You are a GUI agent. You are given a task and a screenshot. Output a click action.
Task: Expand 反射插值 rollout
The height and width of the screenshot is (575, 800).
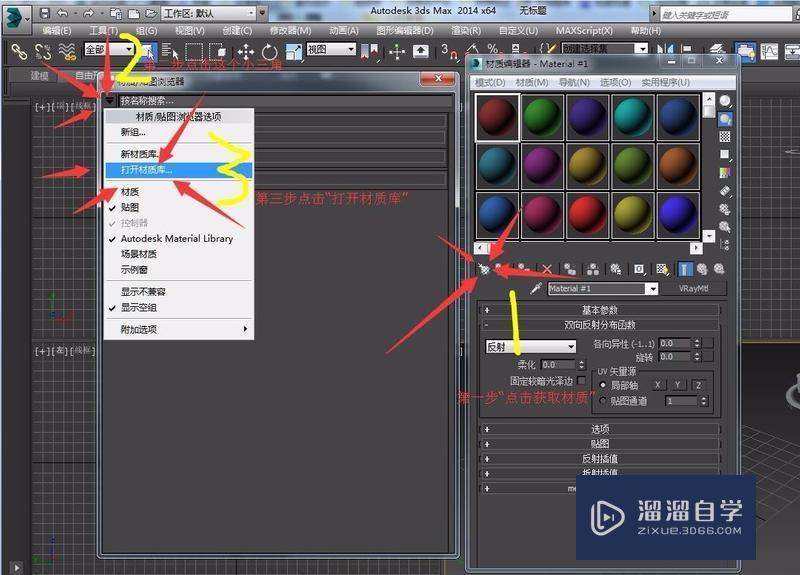(x=600, y=459)
